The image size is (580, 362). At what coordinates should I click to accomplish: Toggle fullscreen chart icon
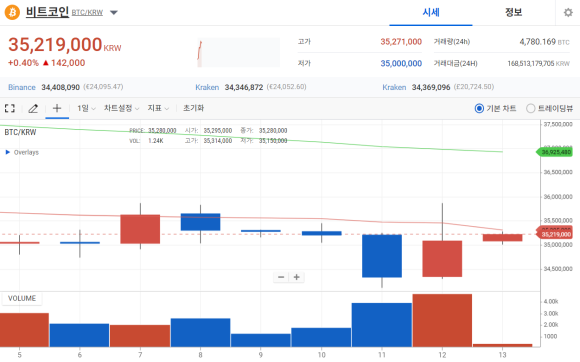click(10, 108)
